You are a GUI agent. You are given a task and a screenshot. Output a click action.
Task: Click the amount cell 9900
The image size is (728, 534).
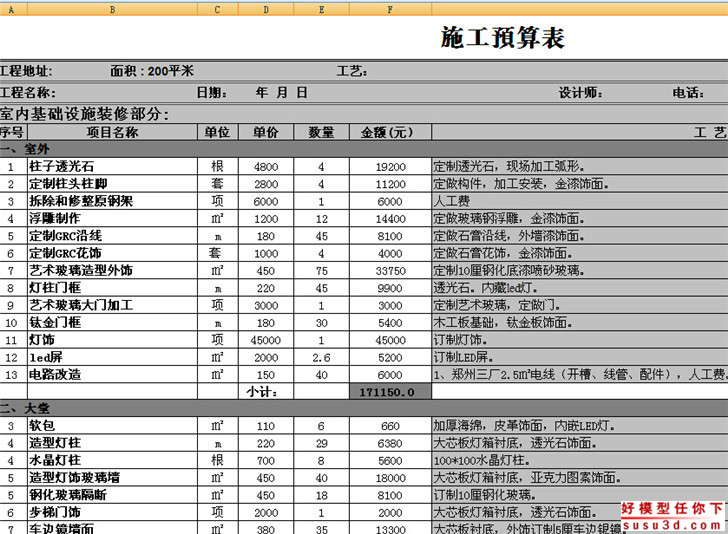pos(390,288)
